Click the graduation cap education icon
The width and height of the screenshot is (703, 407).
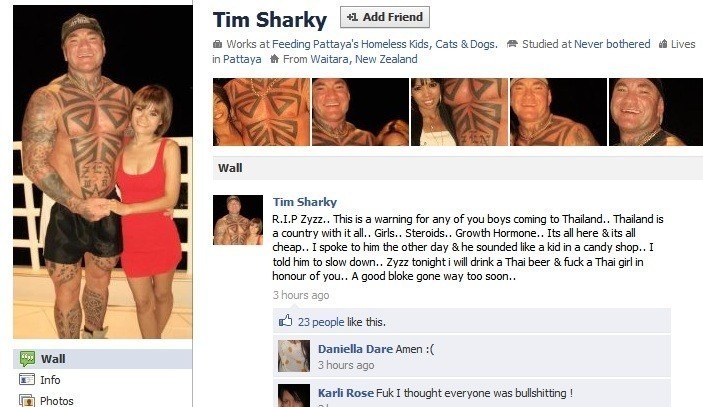[x=512, y=44]
